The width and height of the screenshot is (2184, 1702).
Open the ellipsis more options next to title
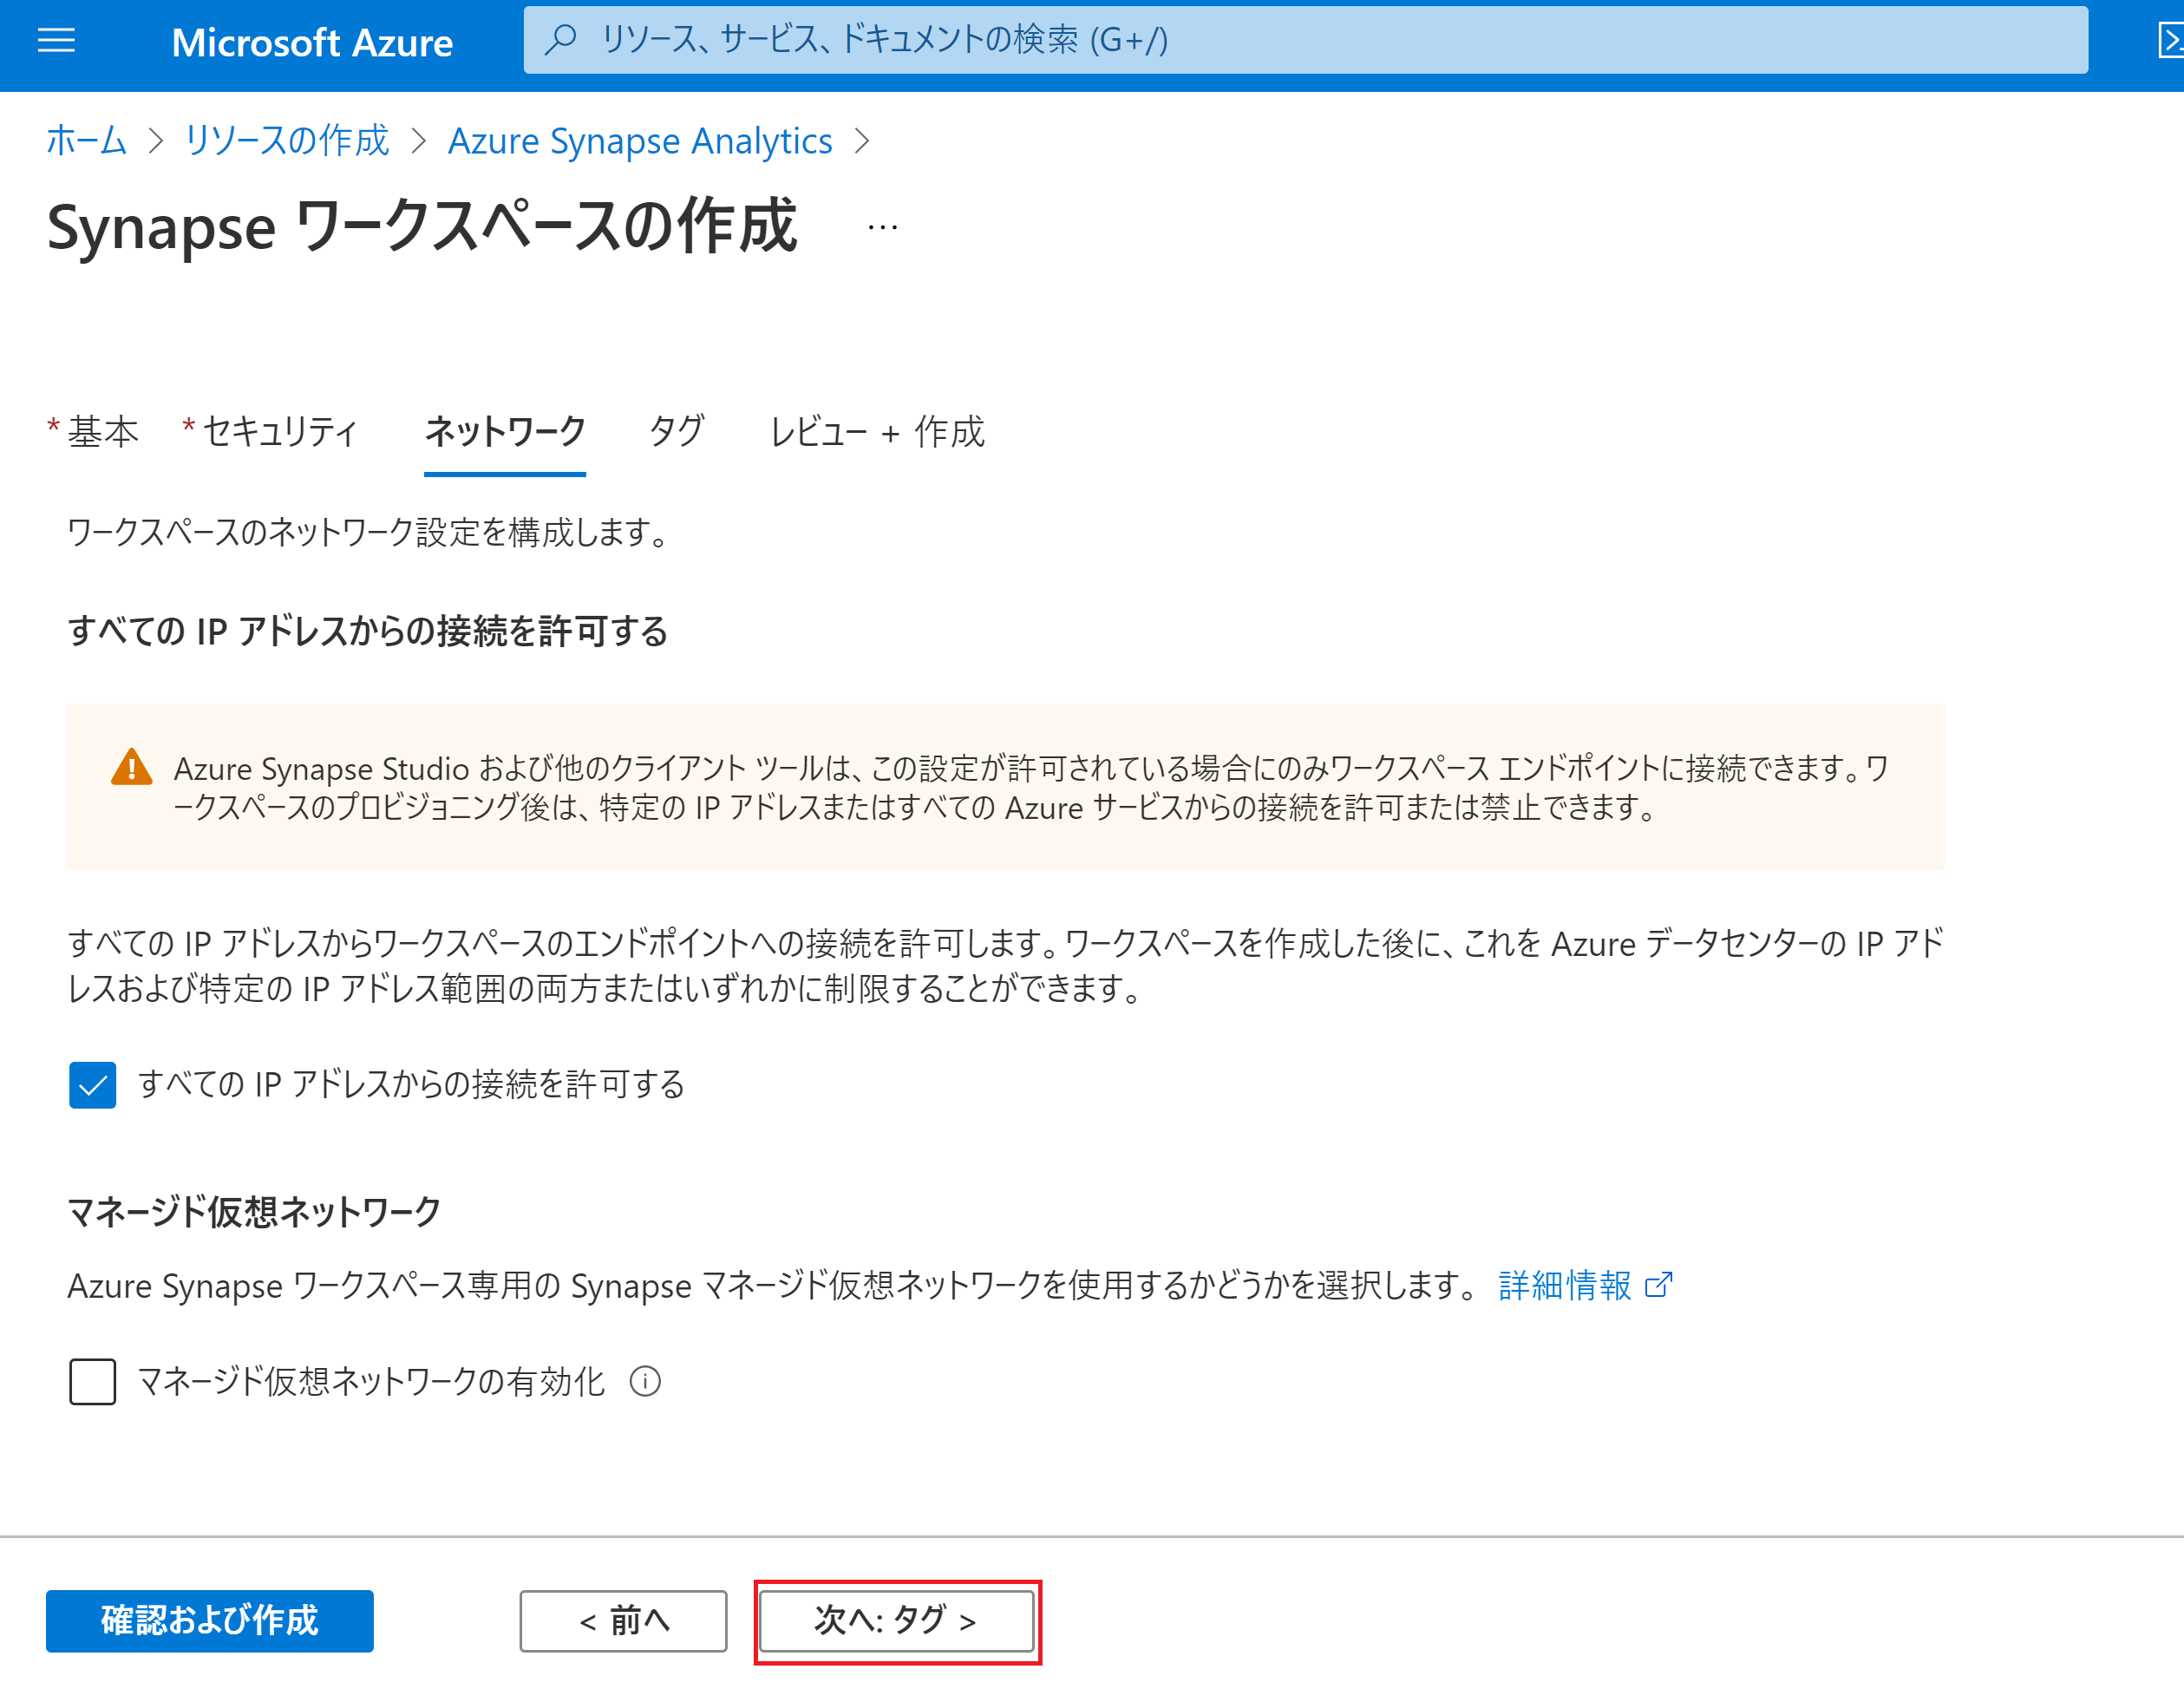coord(882,228)
